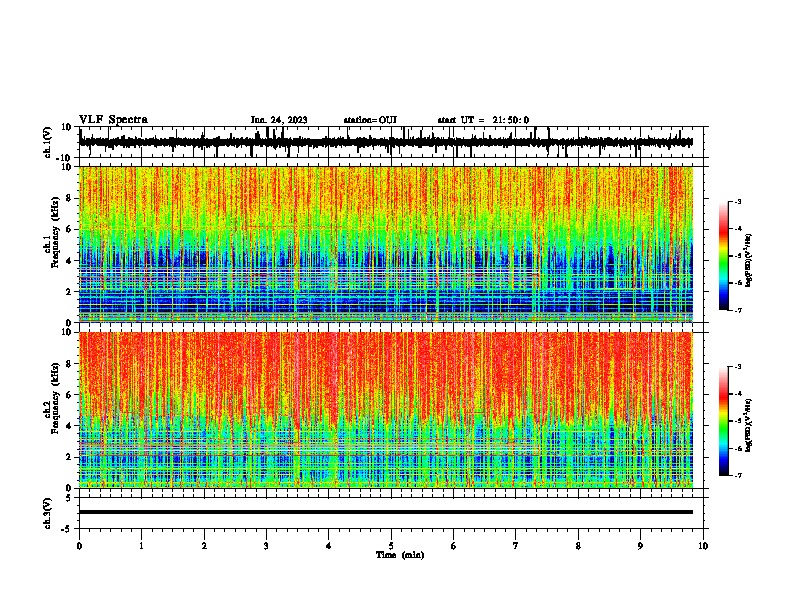This screenshot has height=612, width=792.
Task: Click time axis tick label '9'
Action: (x=640, y=546)
